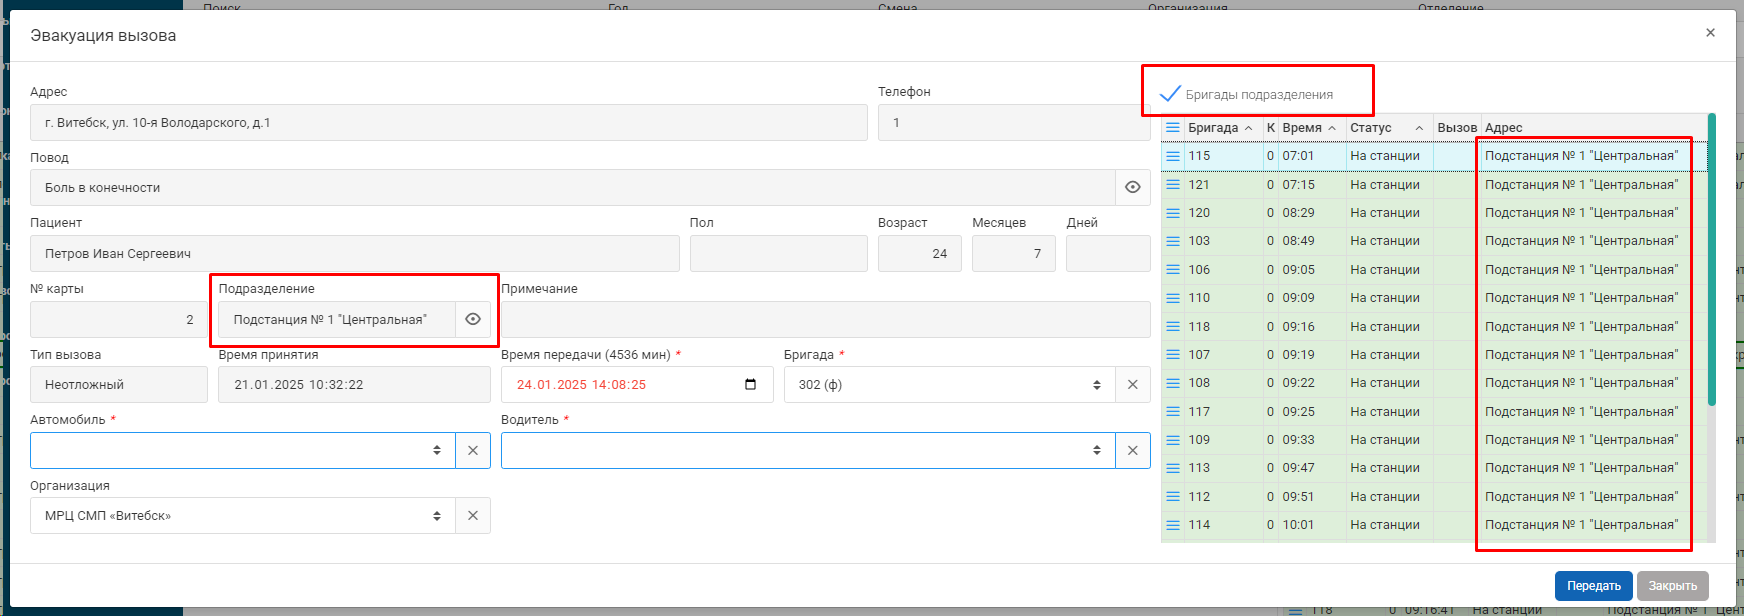The height and width of the screenshot is (616, 1744).
Task: Click the Адрес input field
Action: pos(449,123)
